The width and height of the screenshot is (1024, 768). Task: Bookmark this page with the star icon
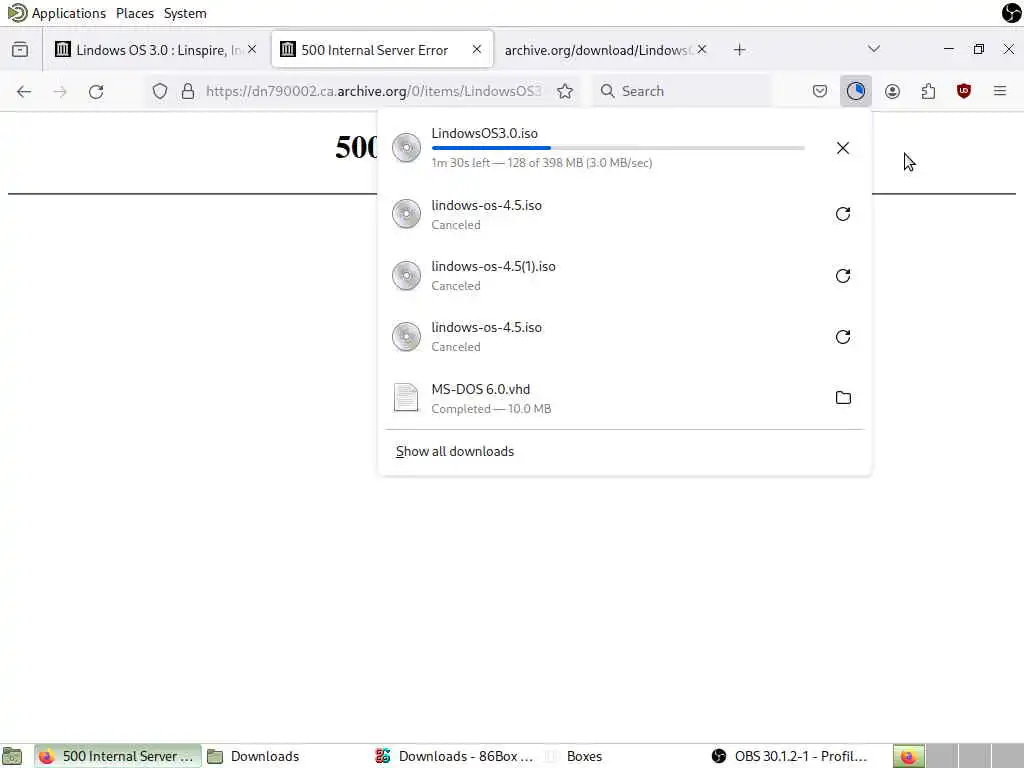point(565,91)
